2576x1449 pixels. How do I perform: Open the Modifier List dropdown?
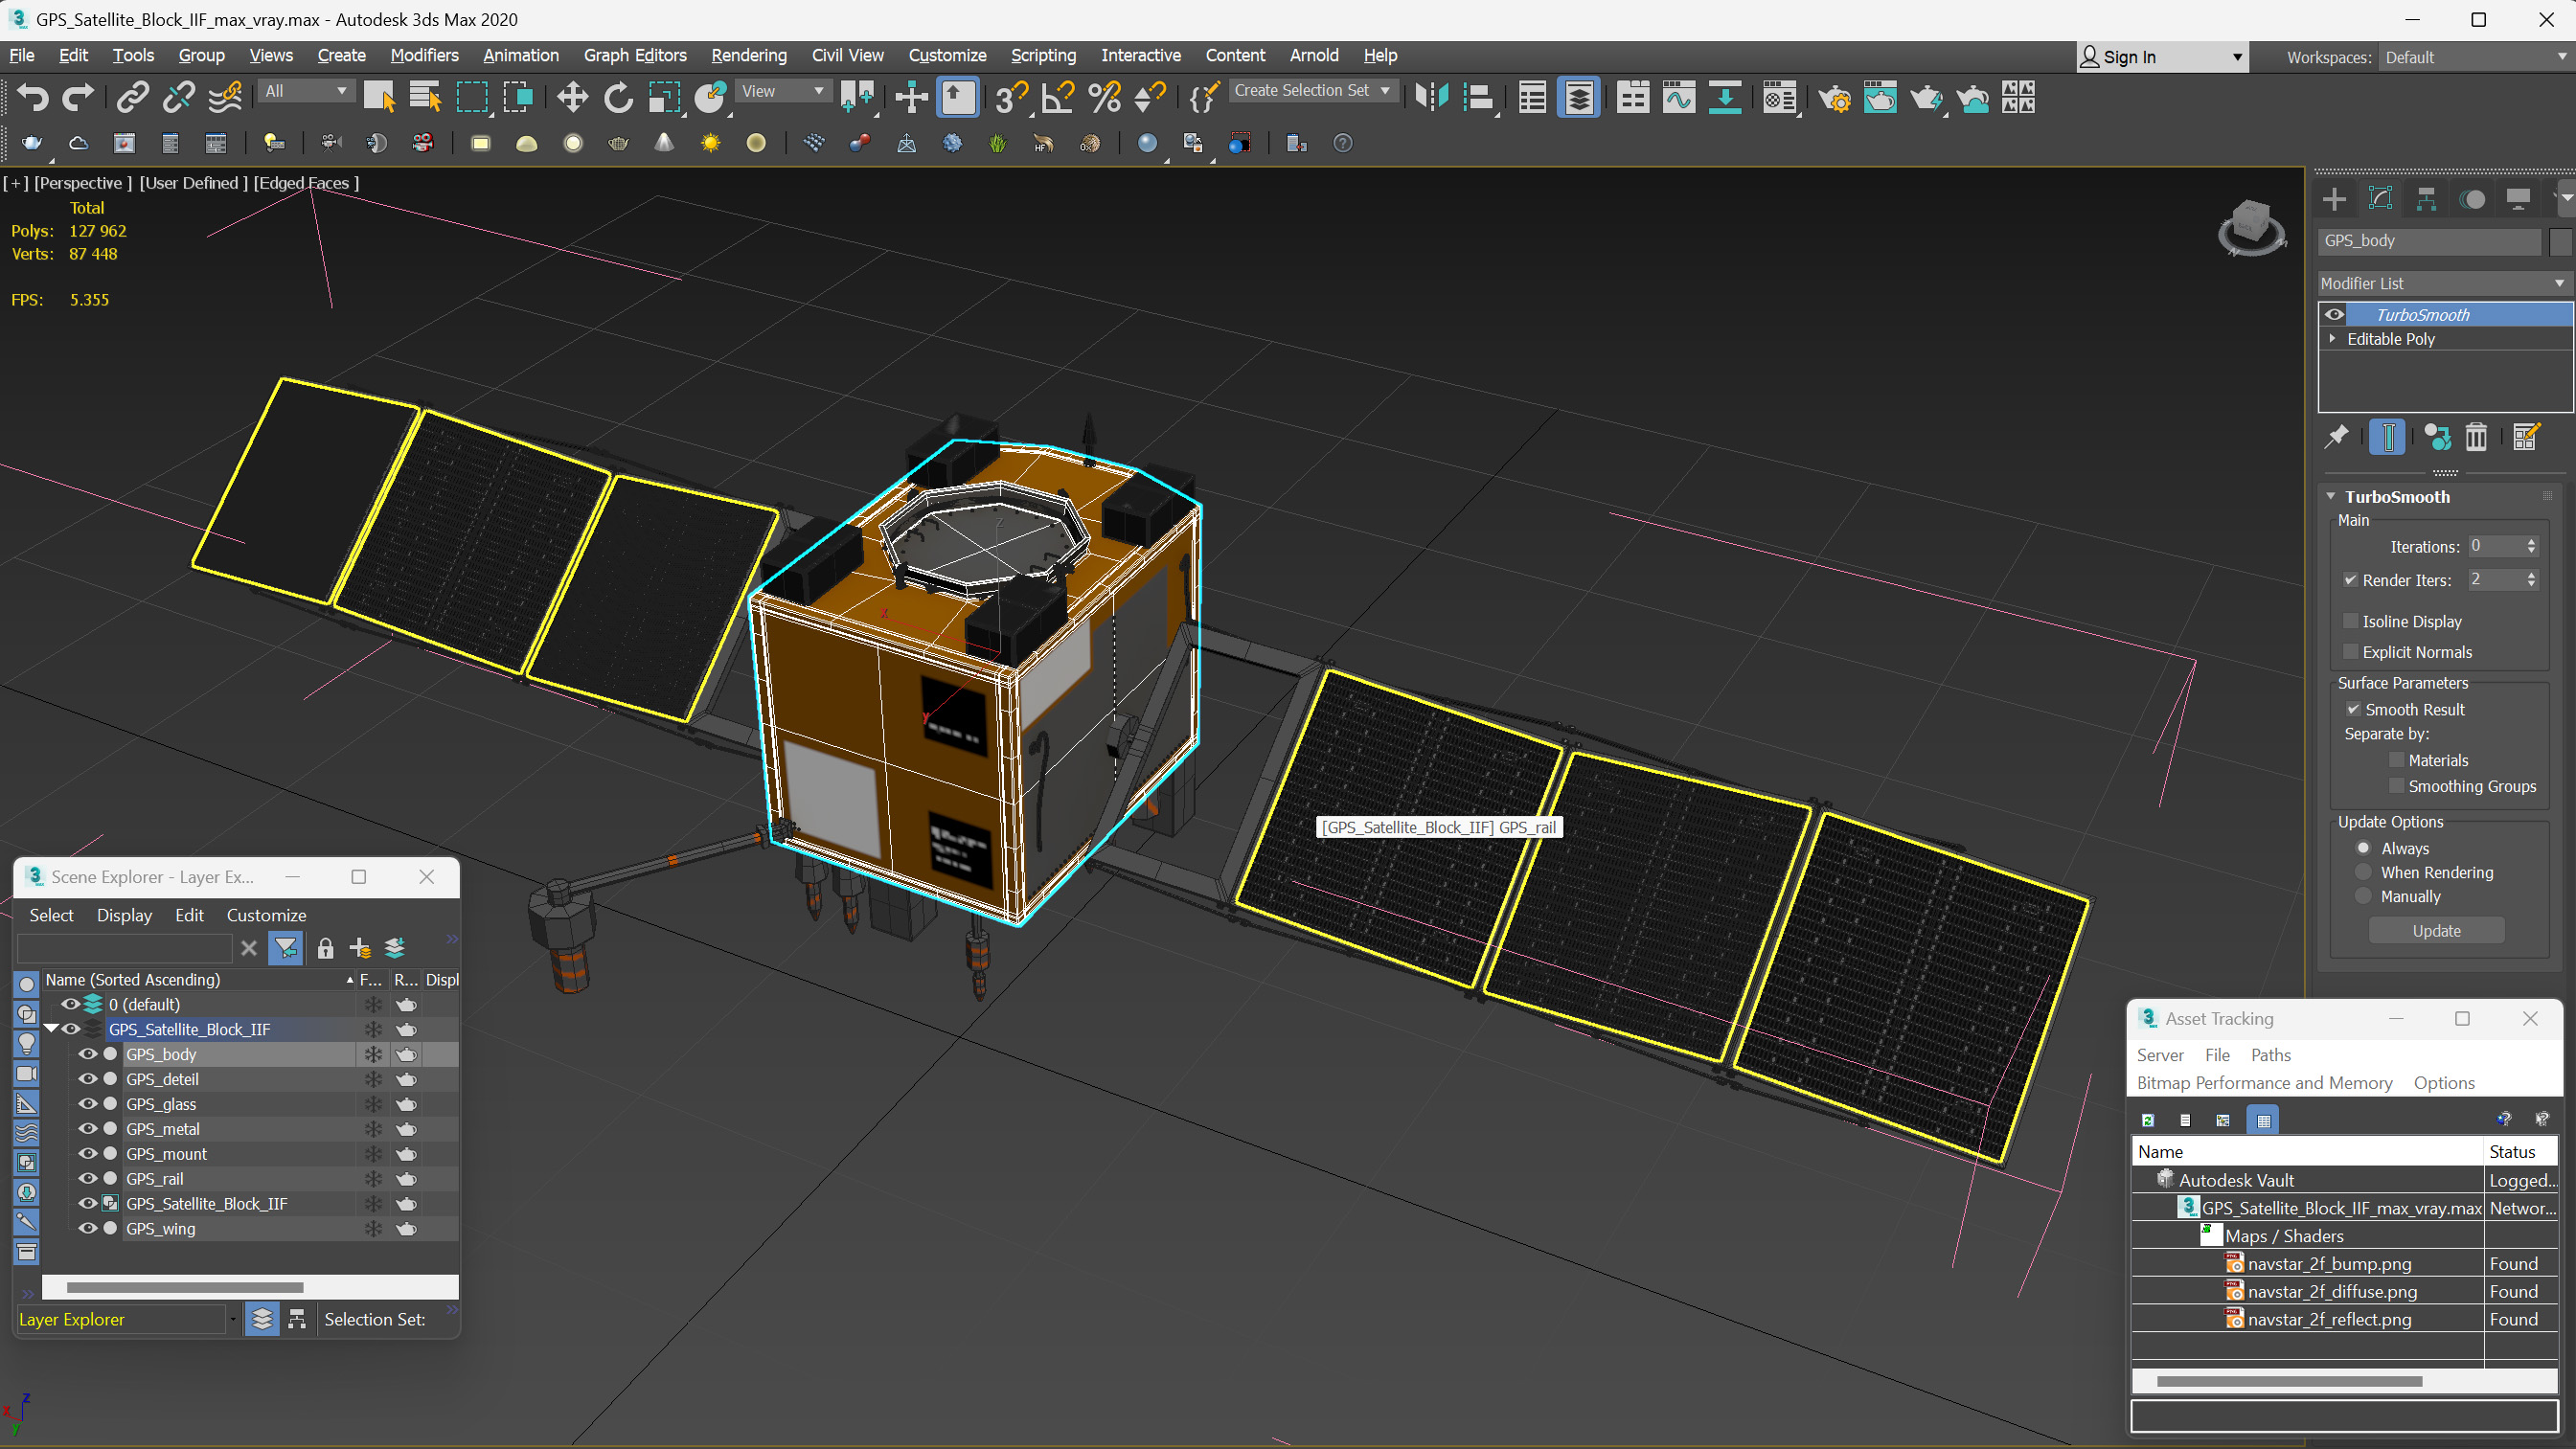tap(2444, 283)
